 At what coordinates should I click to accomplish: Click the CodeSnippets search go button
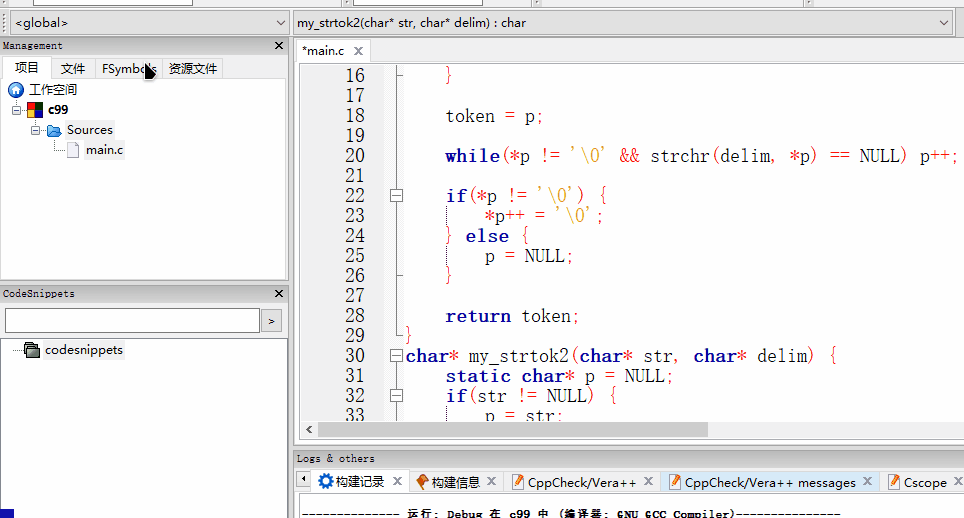tap(271, 321)
